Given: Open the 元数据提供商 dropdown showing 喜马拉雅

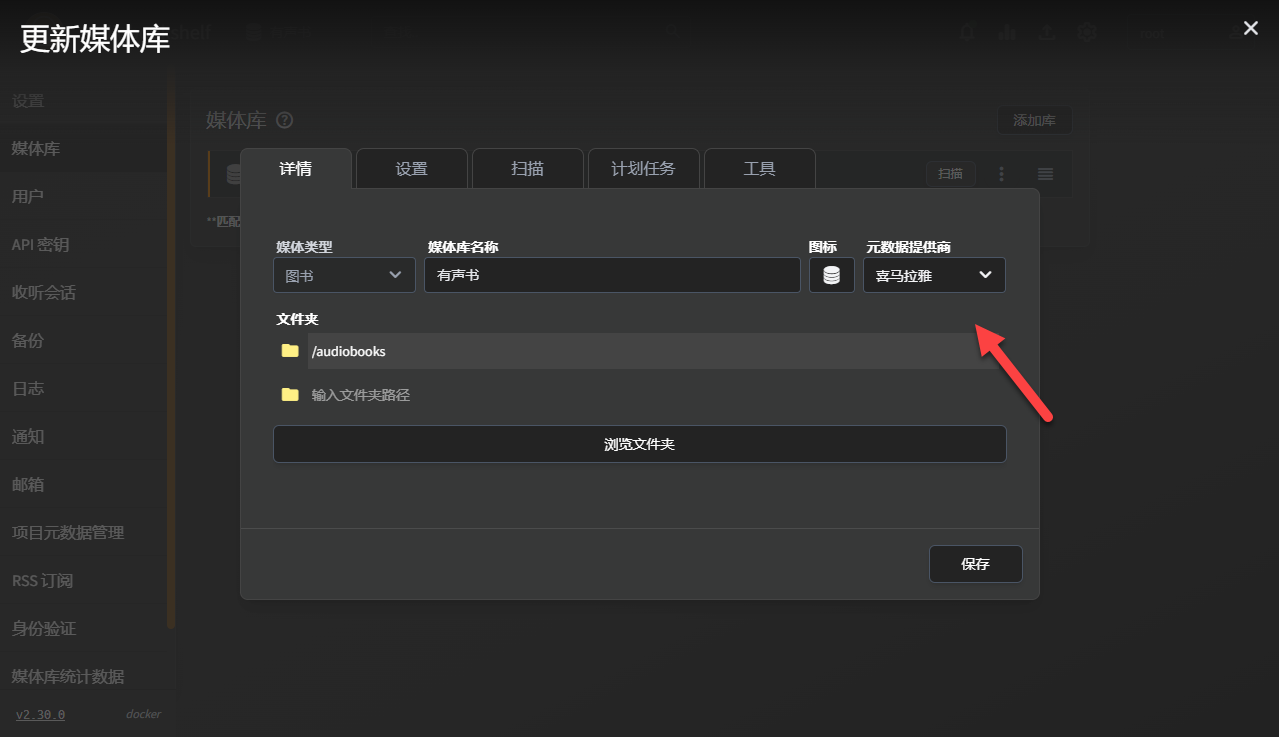Looking at the screenshot, I should 933,274.
